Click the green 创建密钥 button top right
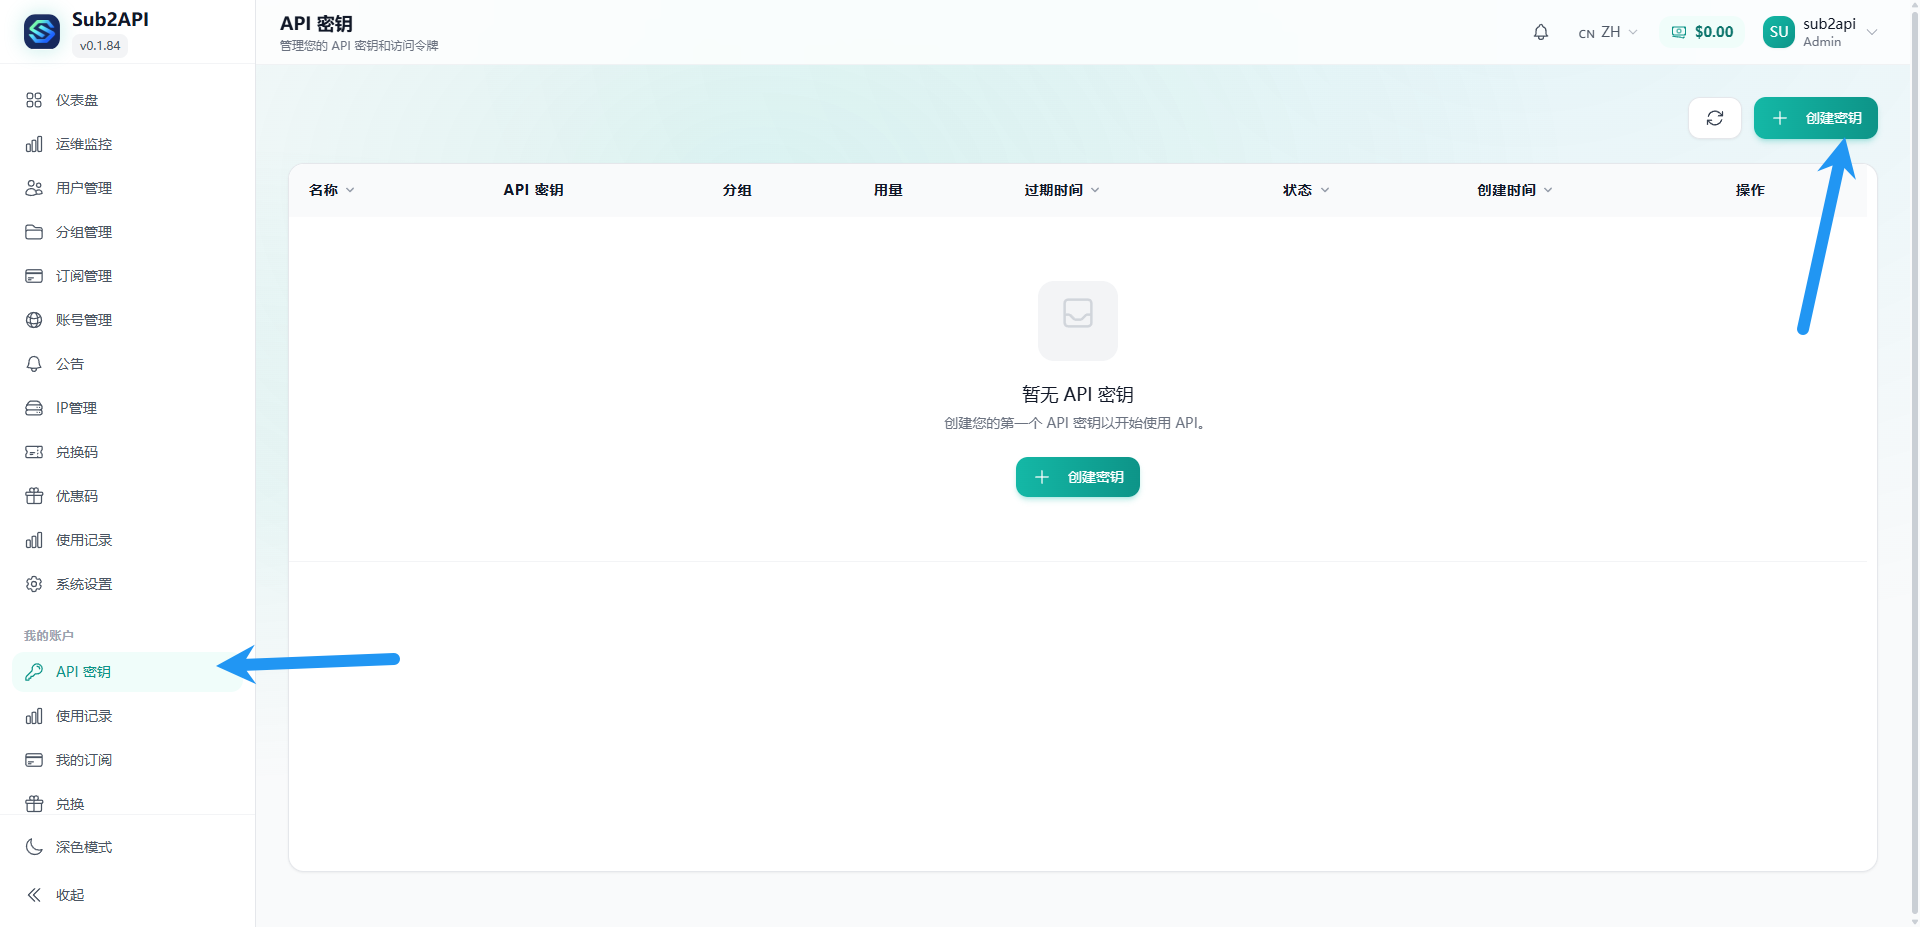The width and height of the screenshot is (1920, 927). [1816, 118]
